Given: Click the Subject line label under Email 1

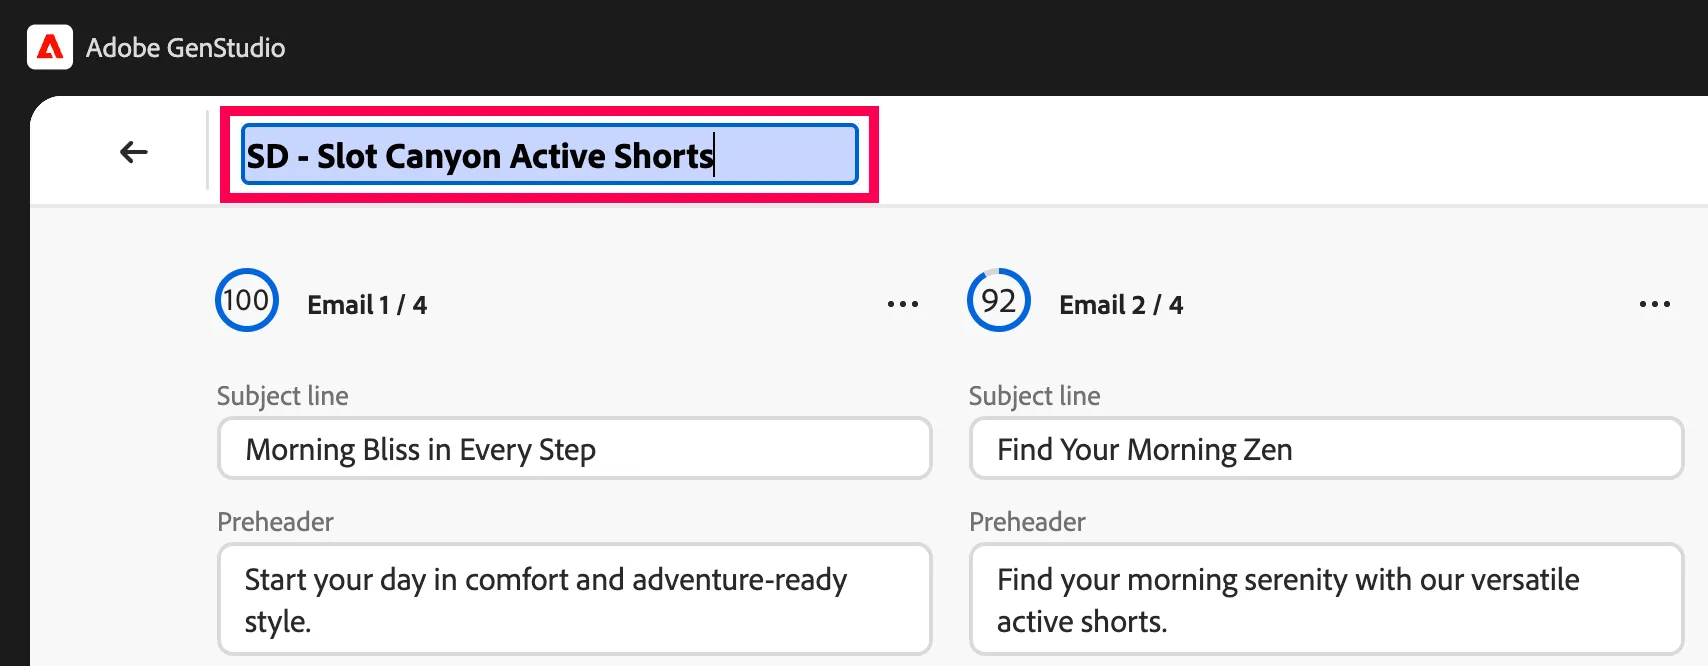Looking at the screenshot, I should coord(283,396).
